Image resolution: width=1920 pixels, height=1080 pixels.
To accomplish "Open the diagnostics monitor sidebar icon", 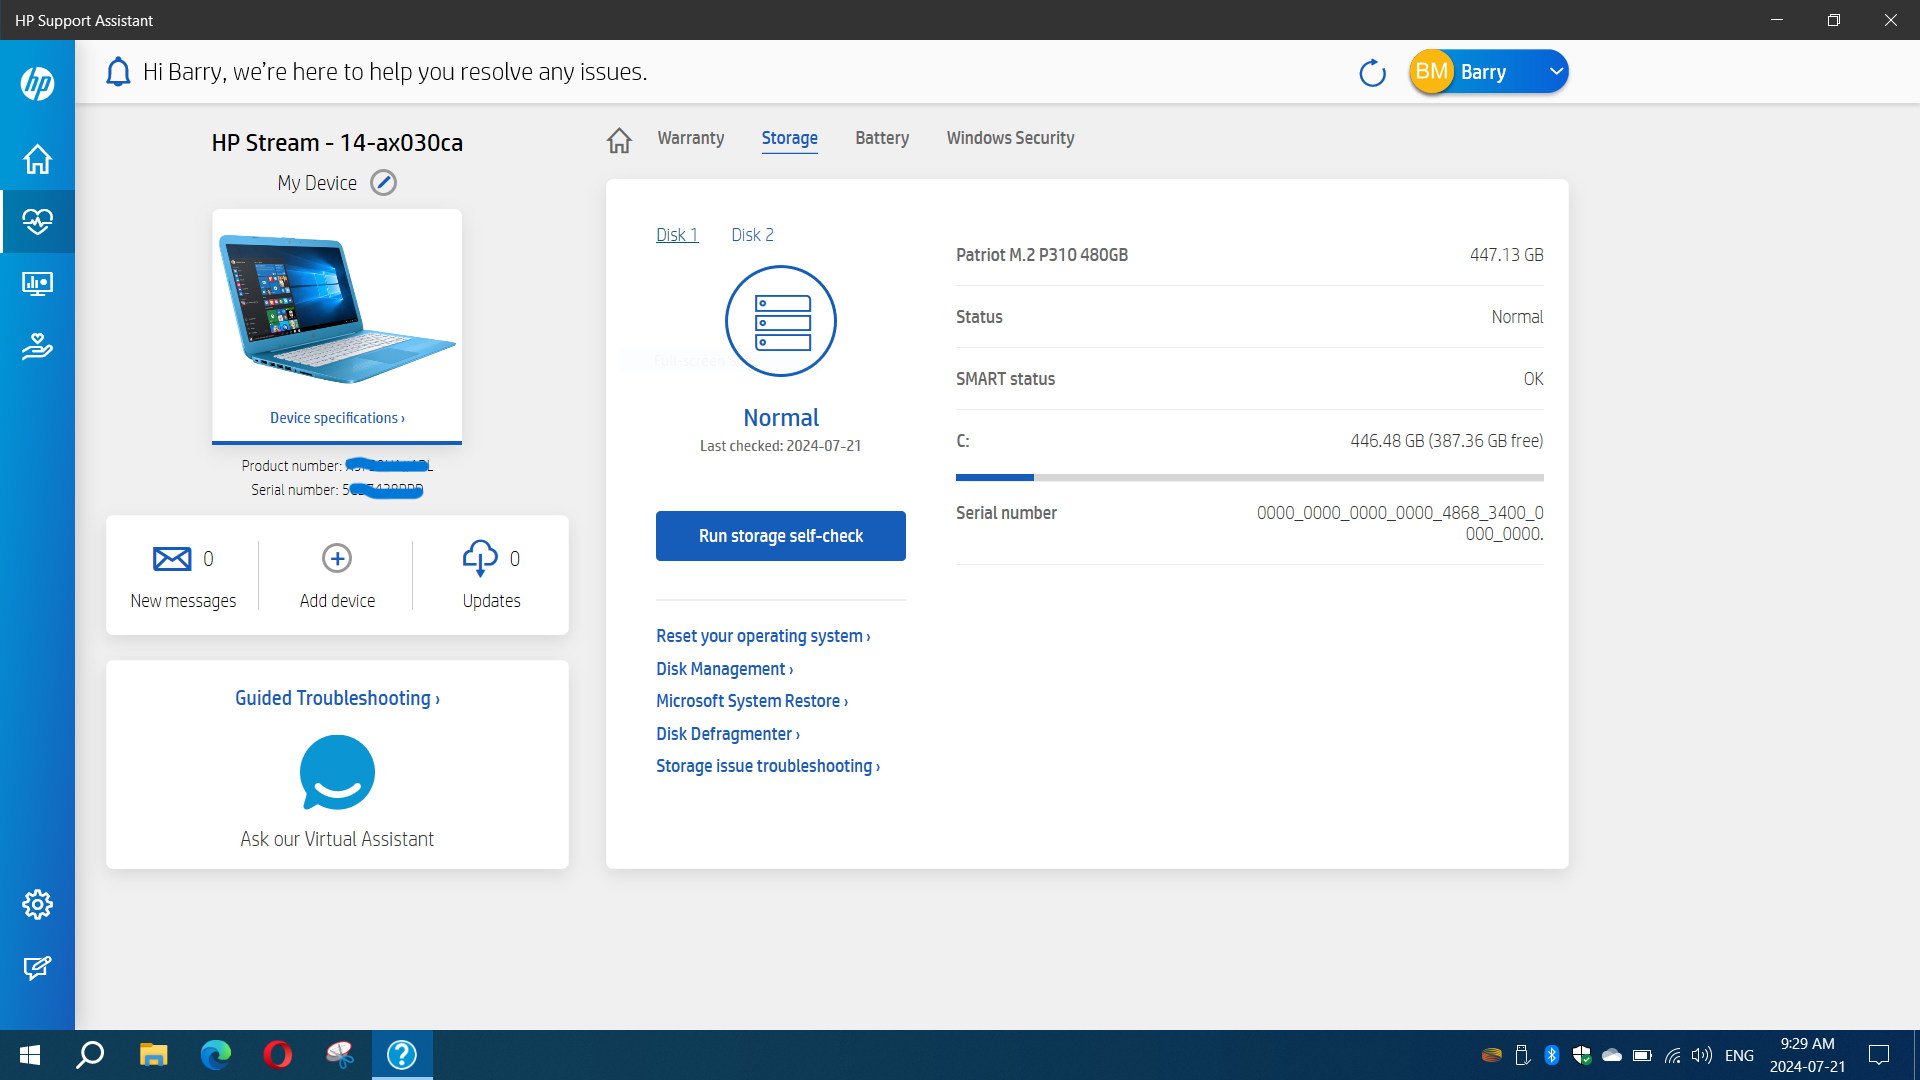I will (x=37, y=284).
